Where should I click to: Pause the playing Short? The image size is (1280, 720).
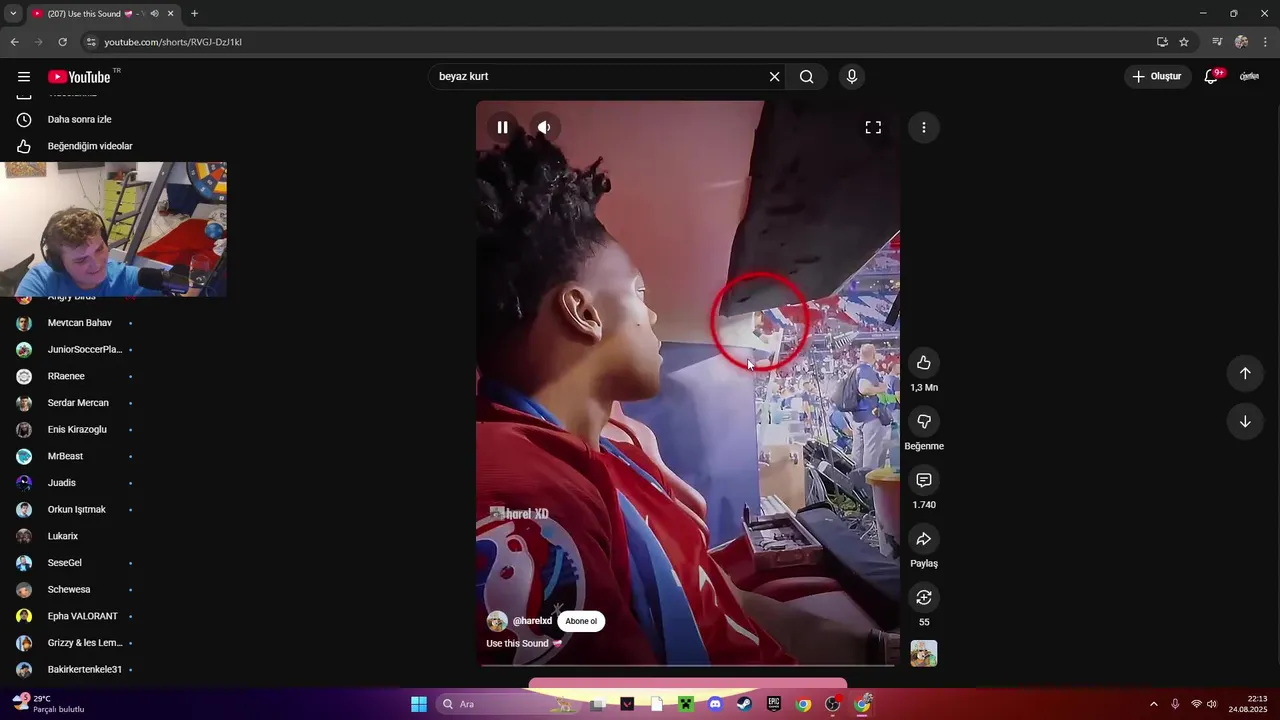pos(503,127)
